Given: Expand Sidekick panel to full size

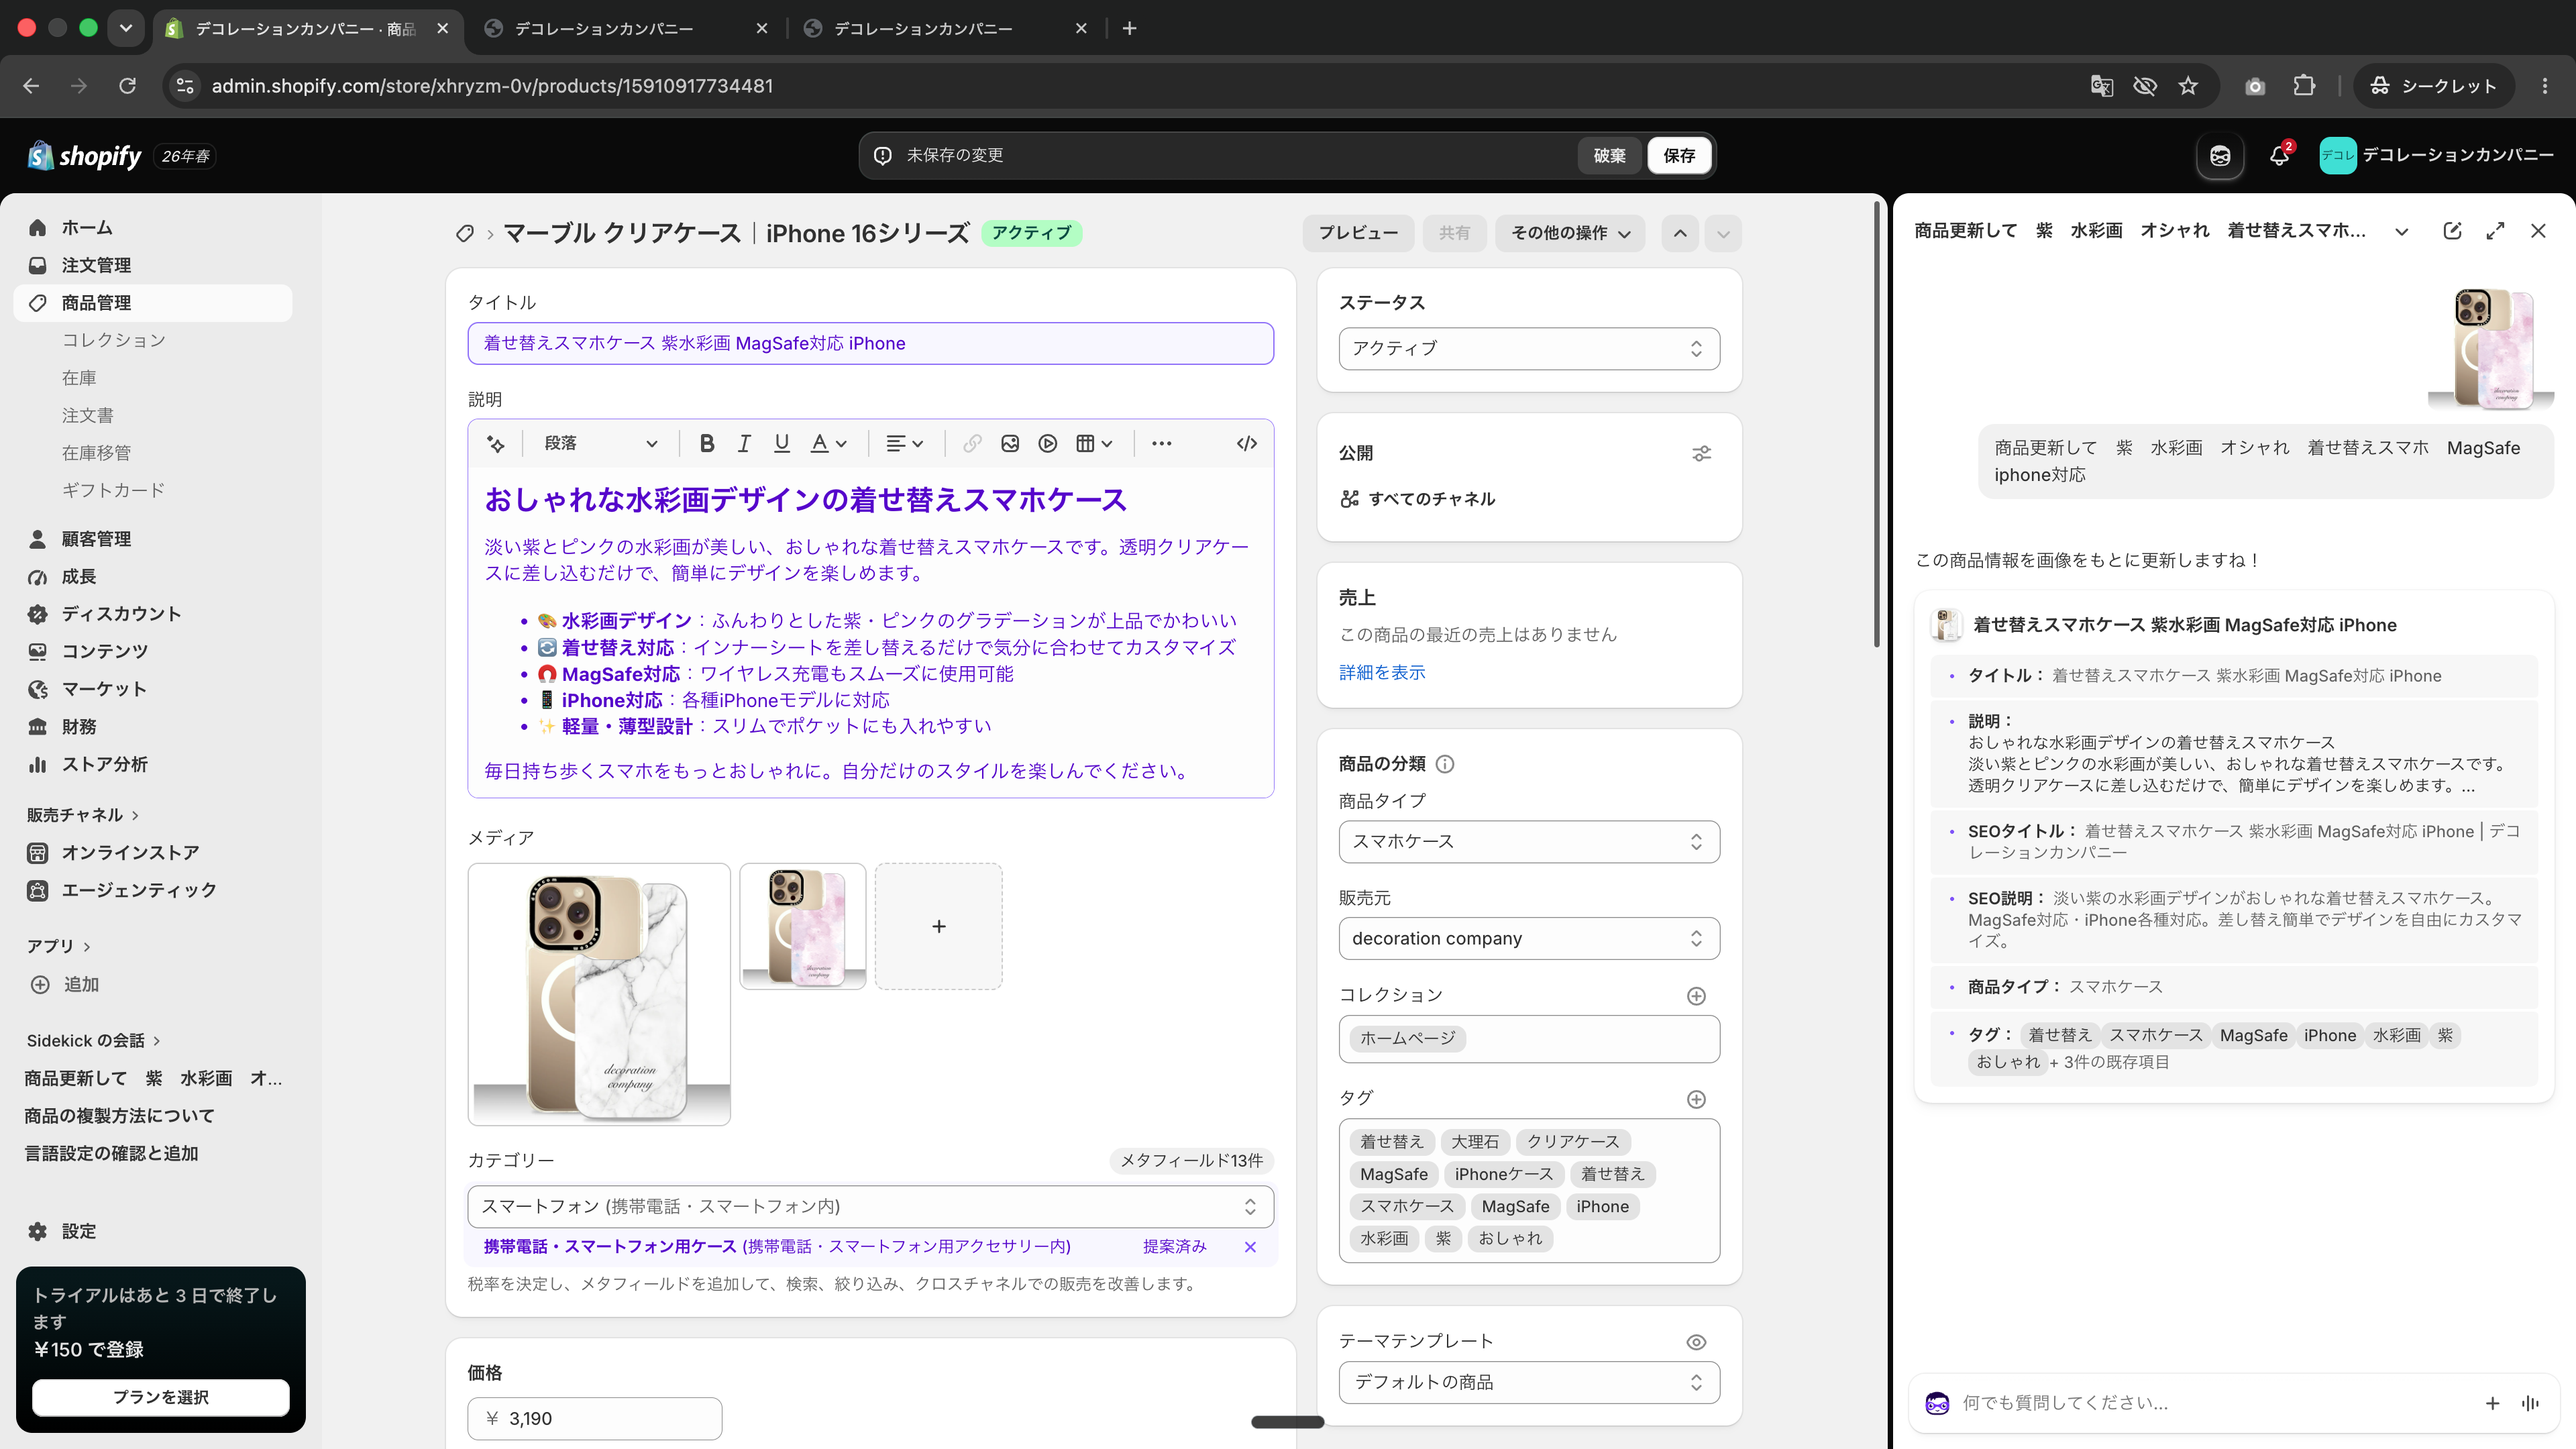Looking at the screenshot, I should point(2495,231).
